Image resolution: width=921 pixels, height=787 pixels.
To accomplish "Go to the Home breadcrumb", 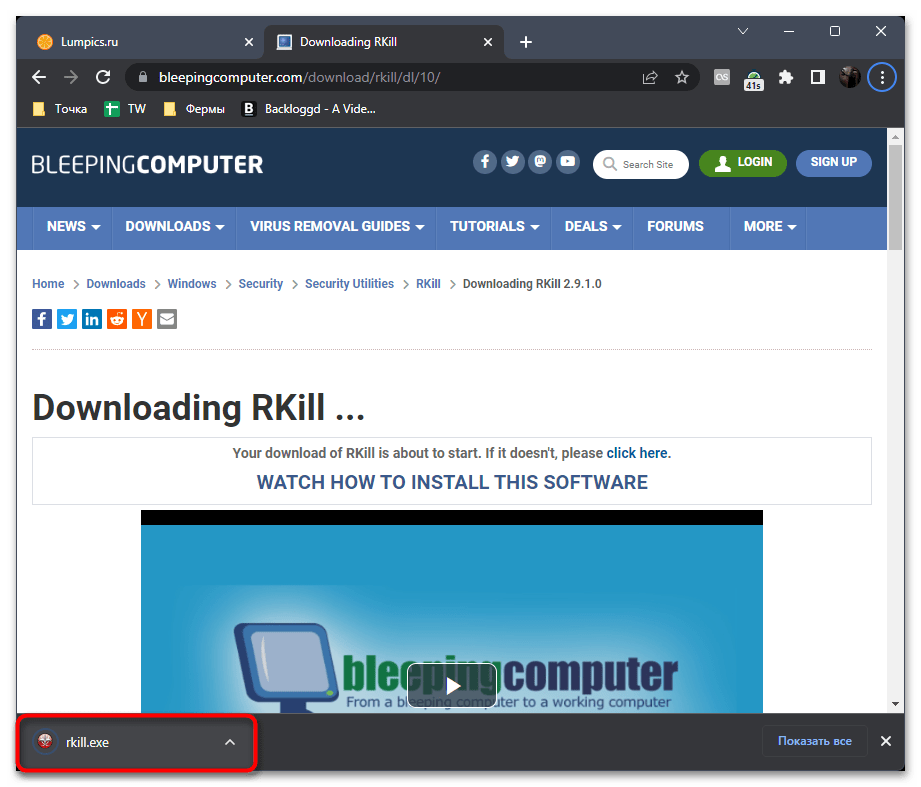I will pyautogui.click(x=48, y=284).
